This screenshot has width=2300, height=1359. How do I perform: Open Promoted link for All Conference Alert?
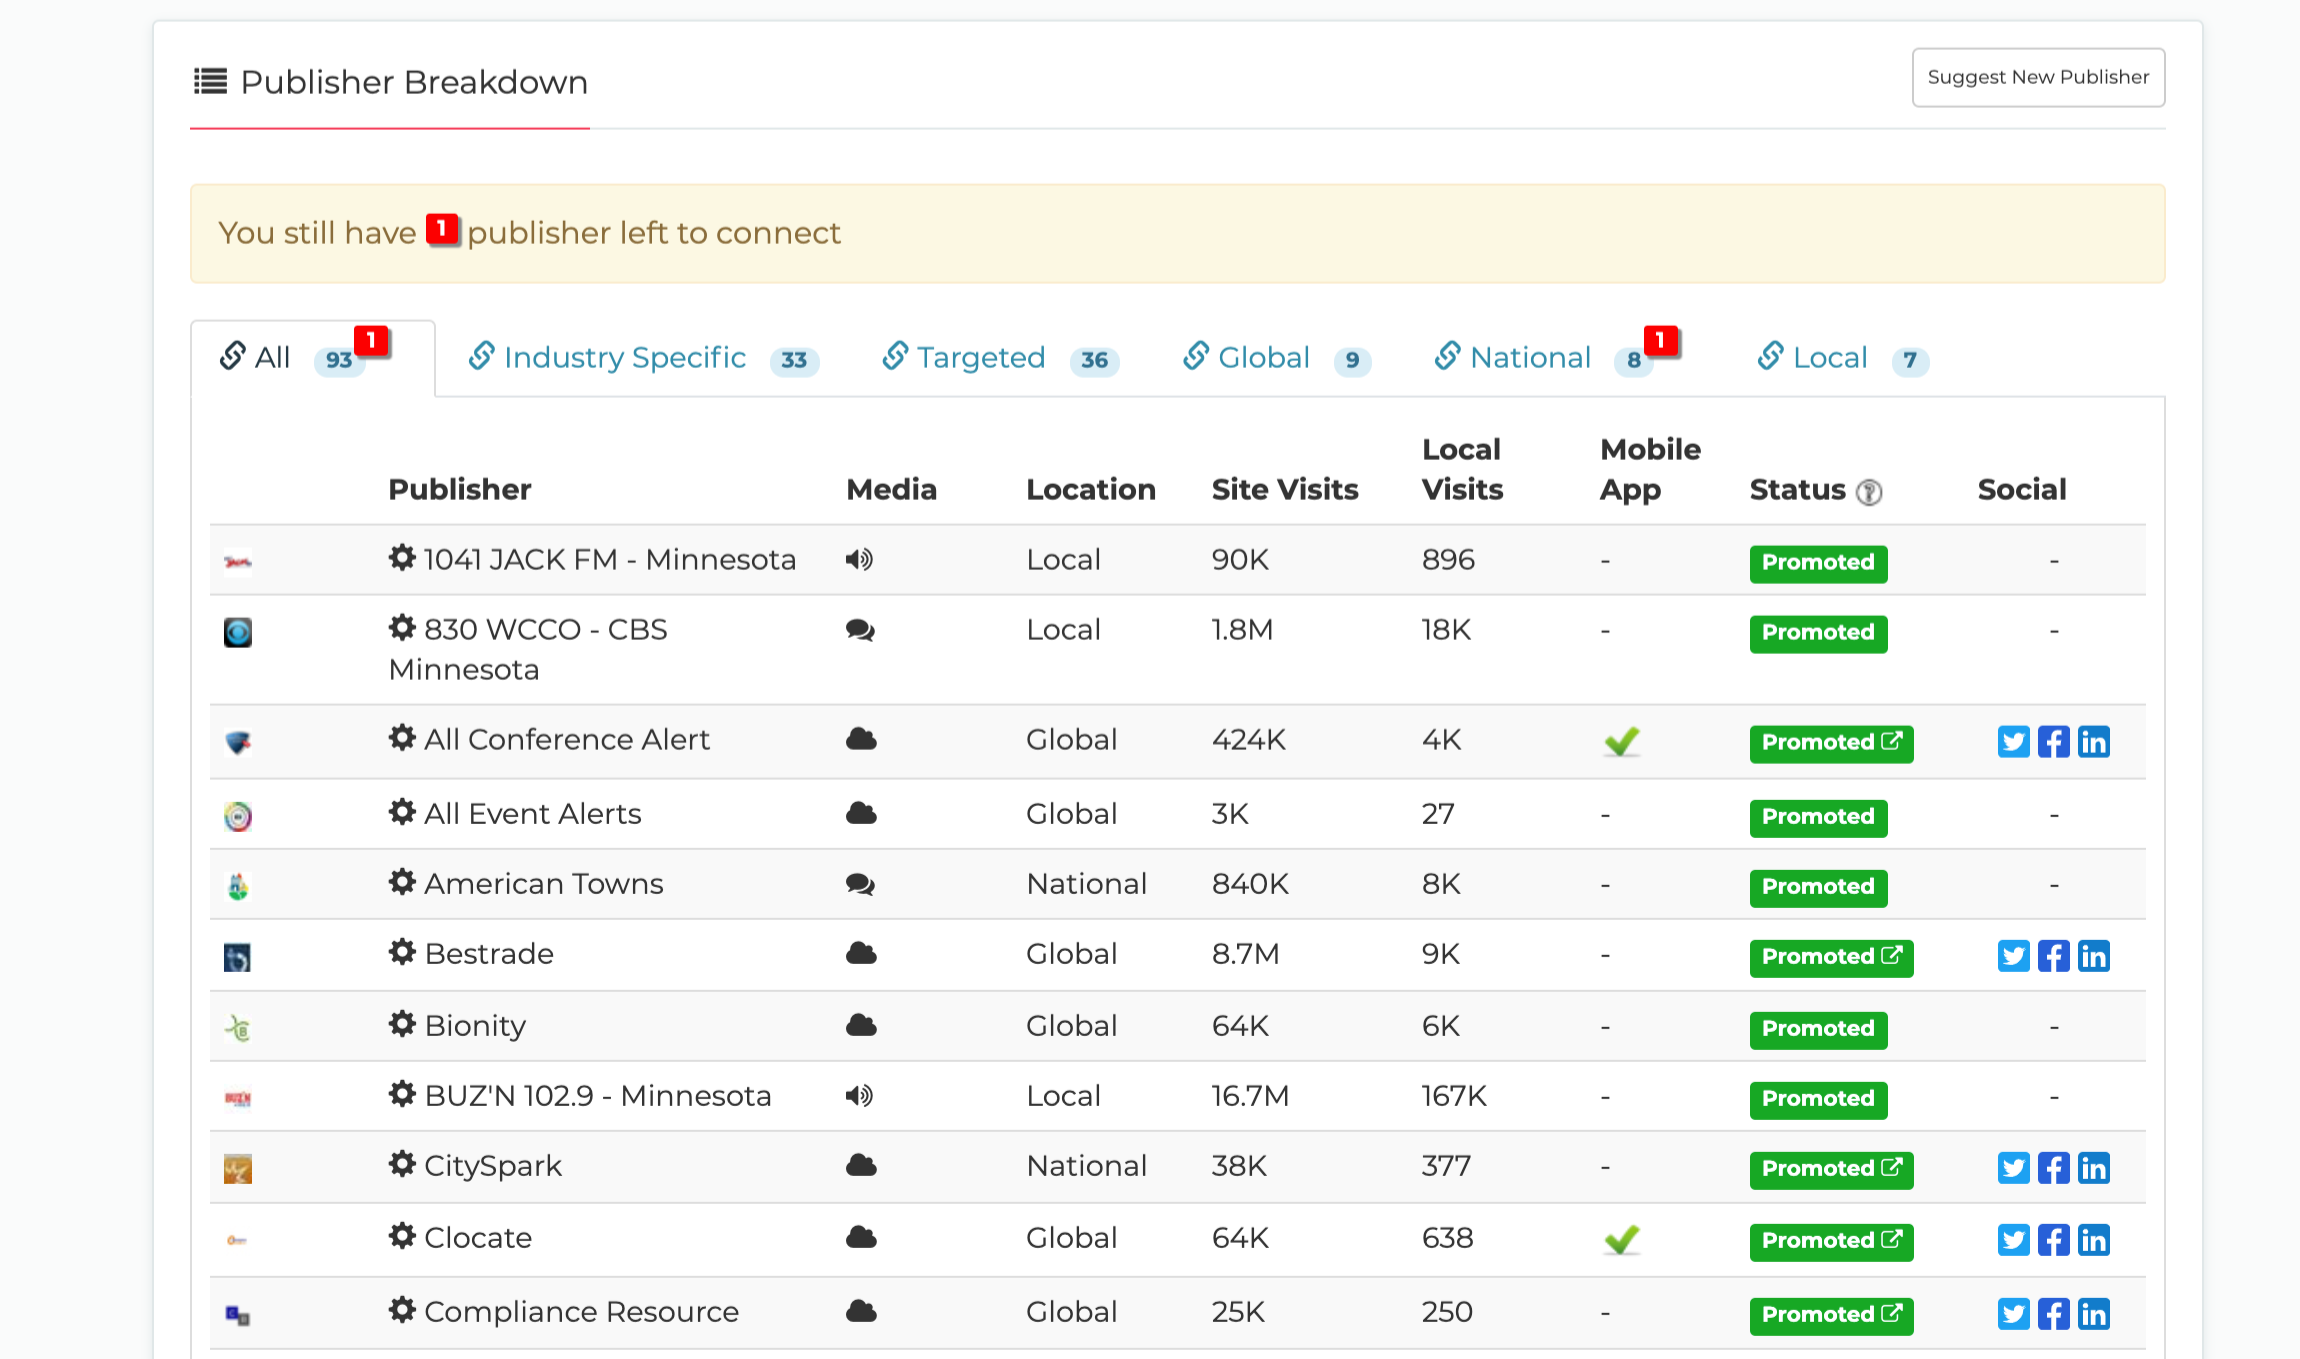click(1831, 744)
